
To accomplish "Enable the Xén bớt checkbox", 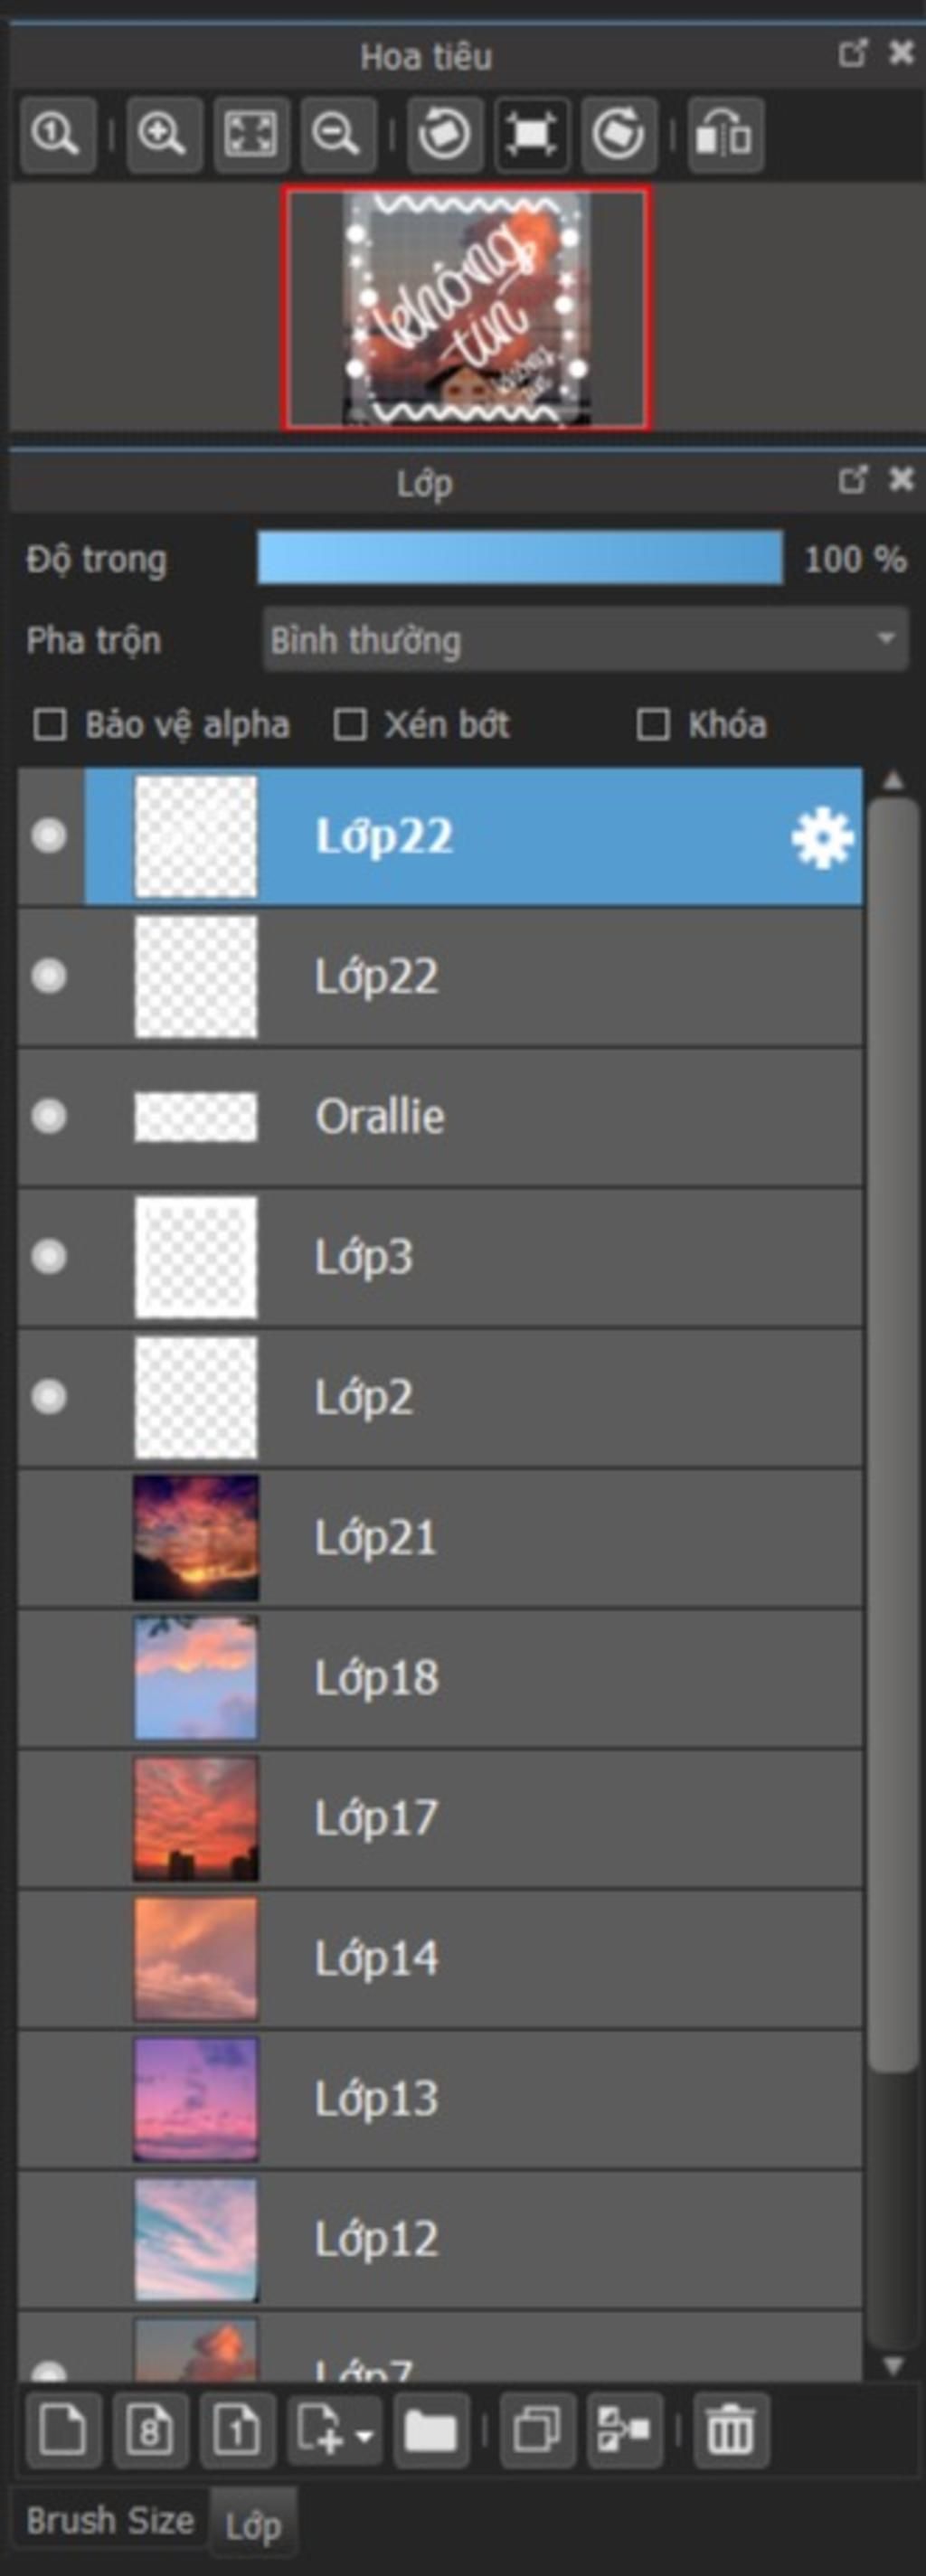I will pos(349,724).
